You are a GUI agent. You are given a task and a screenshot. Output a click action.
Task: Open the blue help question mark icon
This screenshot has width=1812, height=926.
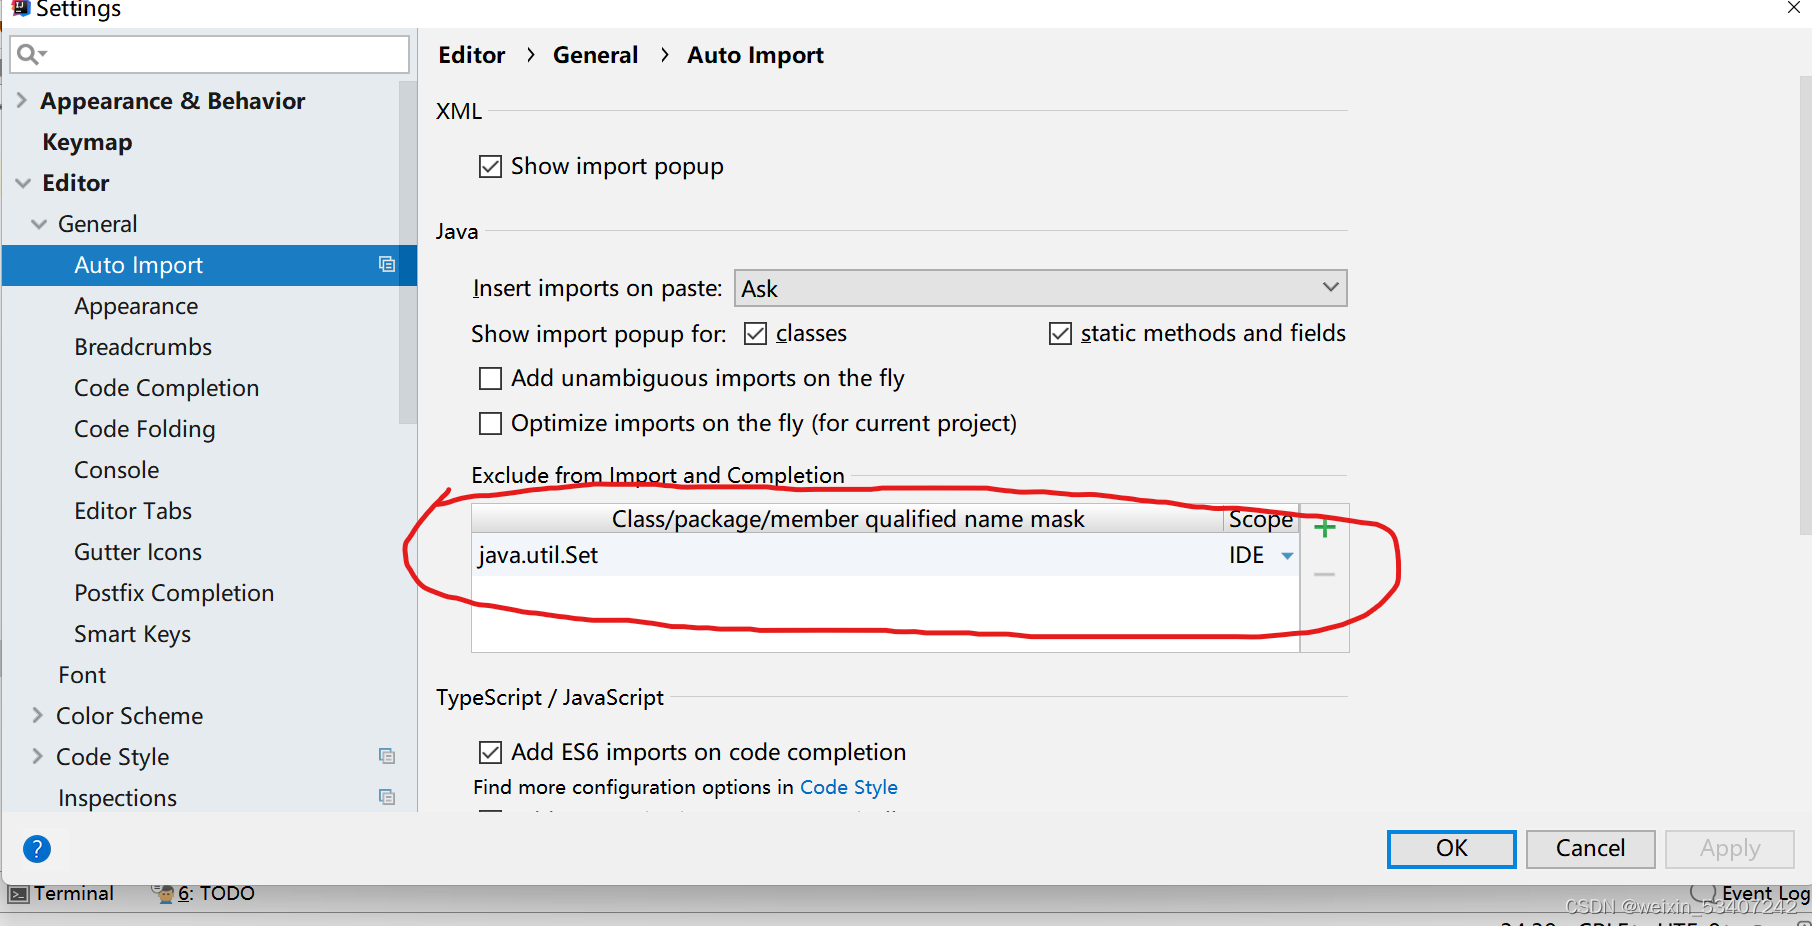click(37, 849)
